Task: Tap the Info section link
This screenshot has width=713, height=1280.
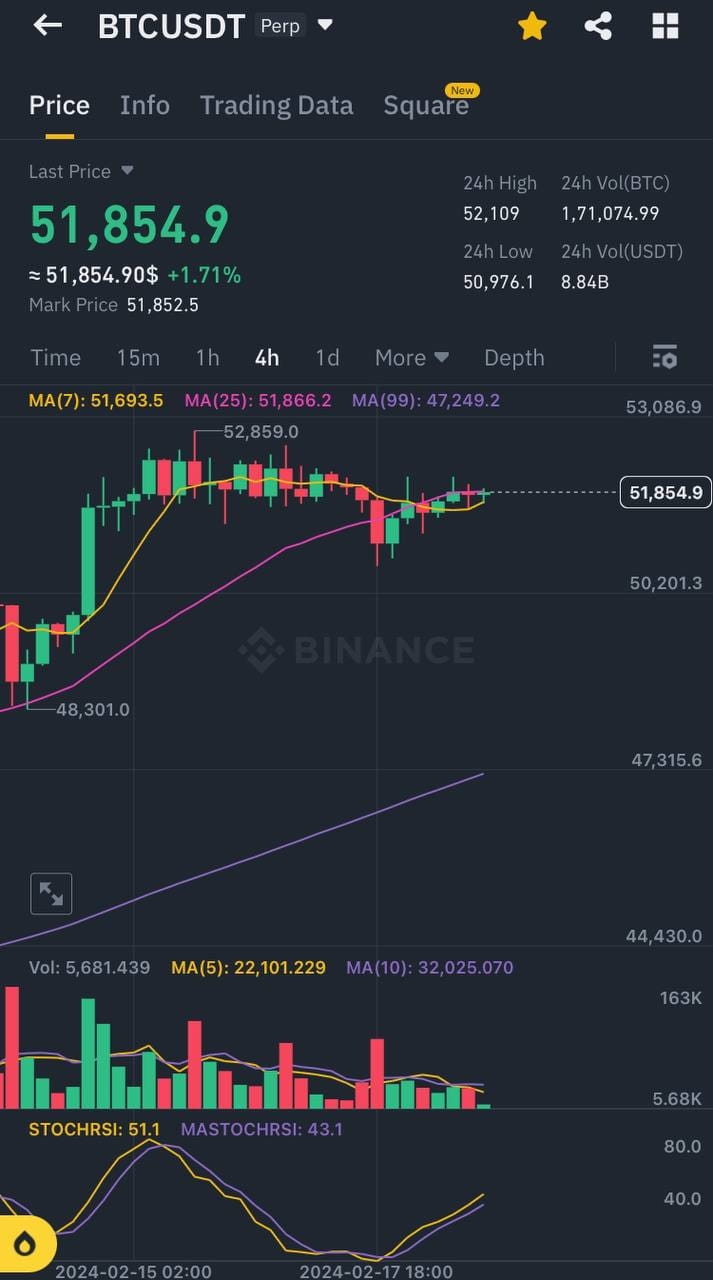Action: coord(145,104)
